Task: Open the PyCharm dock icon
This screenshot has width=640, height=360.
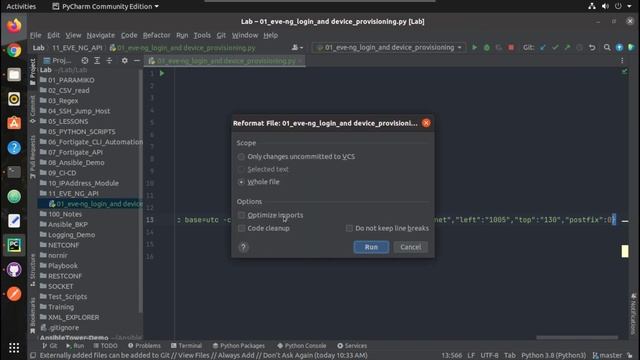Action: click(14, 245)
